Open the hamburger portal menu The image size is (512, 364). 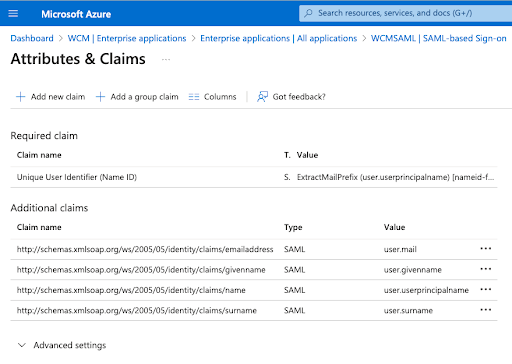tap(13, 13)
